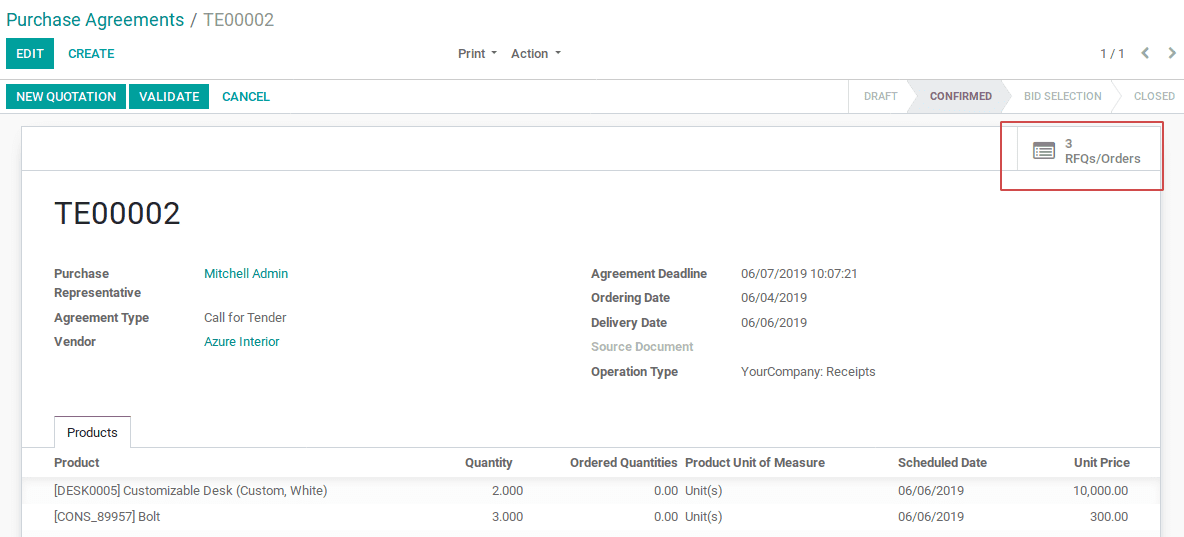Open the RFQs/Orders list icon

[1044, 151]
